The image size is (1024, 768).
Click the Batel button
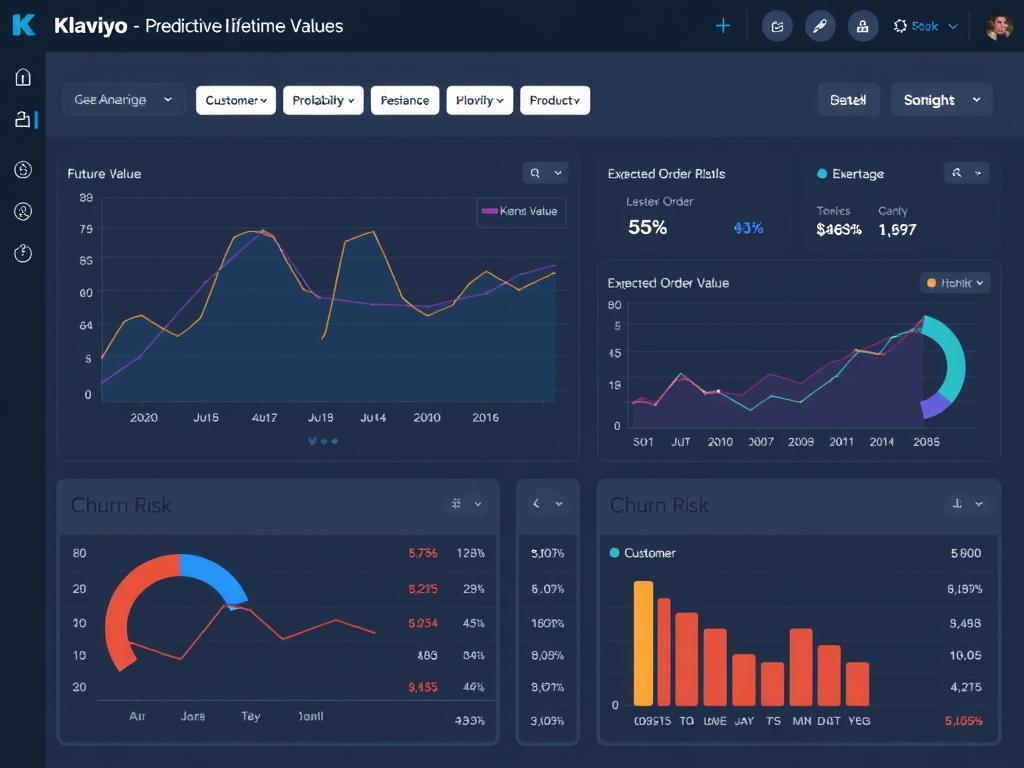click(x=848, y=100)
